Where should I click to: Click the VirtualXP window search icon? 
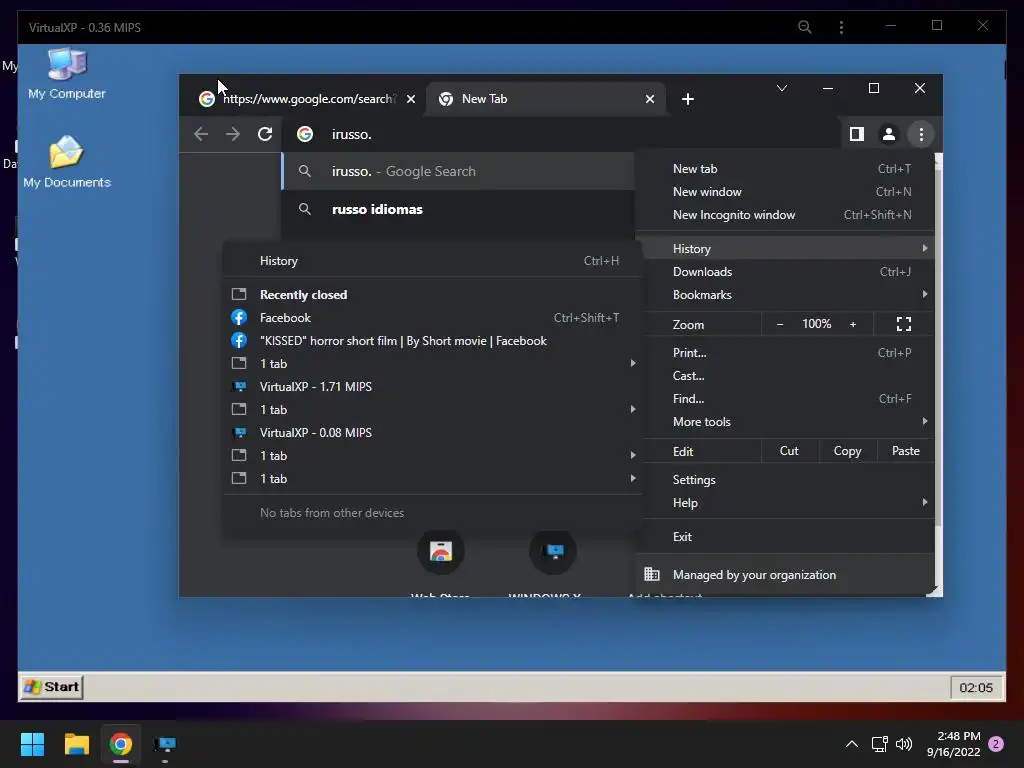805,27
